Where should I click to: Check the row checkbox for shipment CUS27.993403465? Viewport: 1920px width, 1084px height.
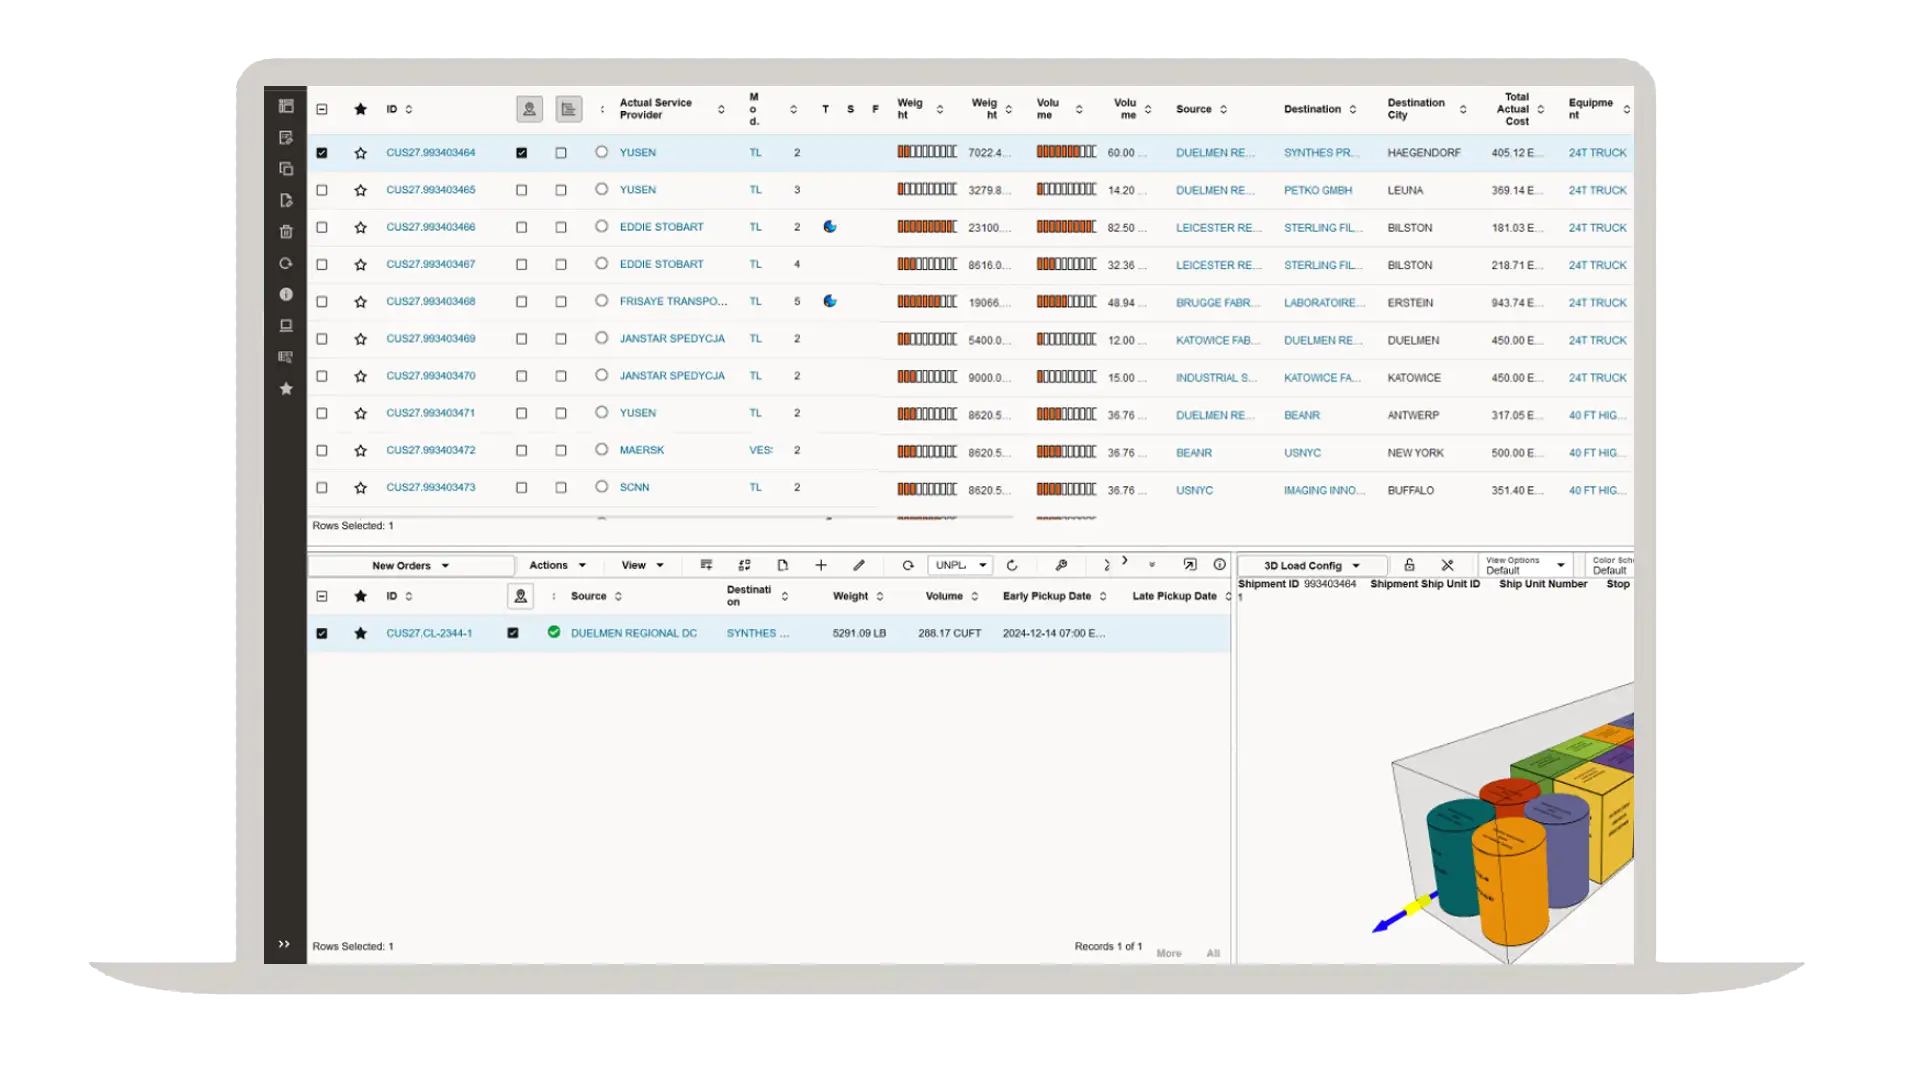pos(322,190)
